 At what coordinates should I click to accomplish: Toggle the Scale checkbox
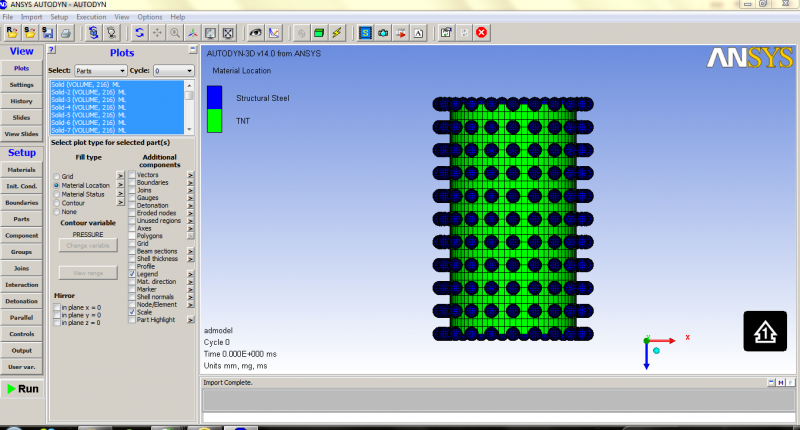pos(132,312)
